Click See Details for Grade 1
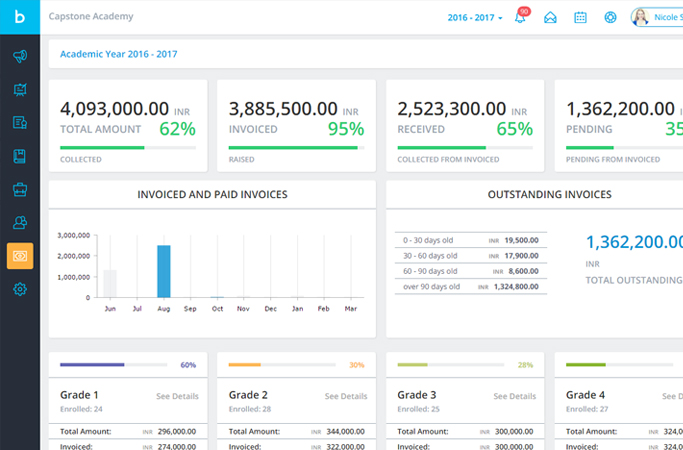 (177, 396)
